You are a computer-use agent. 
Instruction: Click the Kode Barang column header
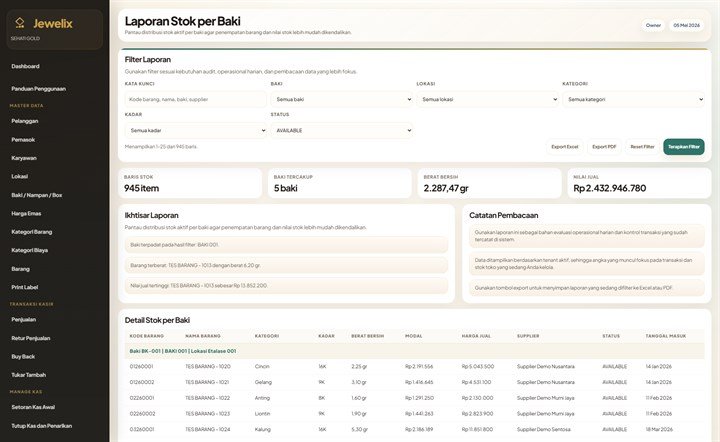point(146,336)
